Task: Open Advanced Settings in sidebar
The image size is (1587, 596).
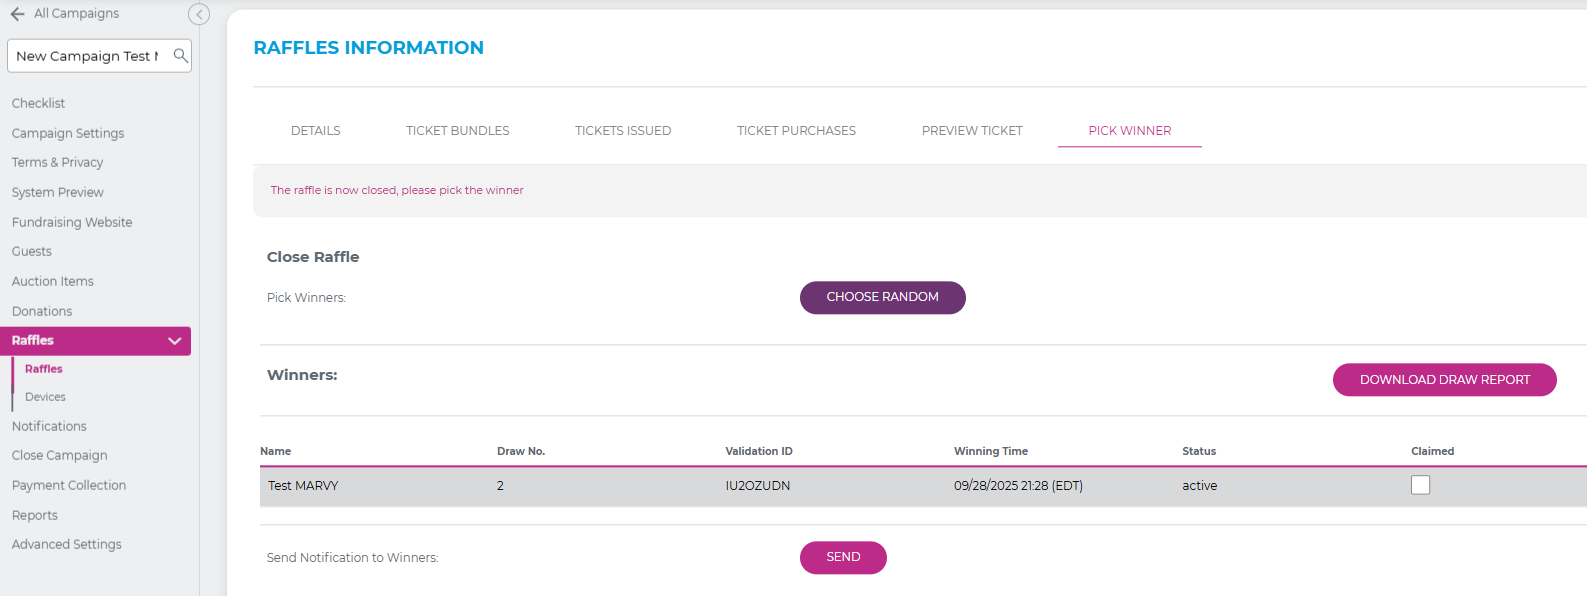Action: click(x=67, y=545)
